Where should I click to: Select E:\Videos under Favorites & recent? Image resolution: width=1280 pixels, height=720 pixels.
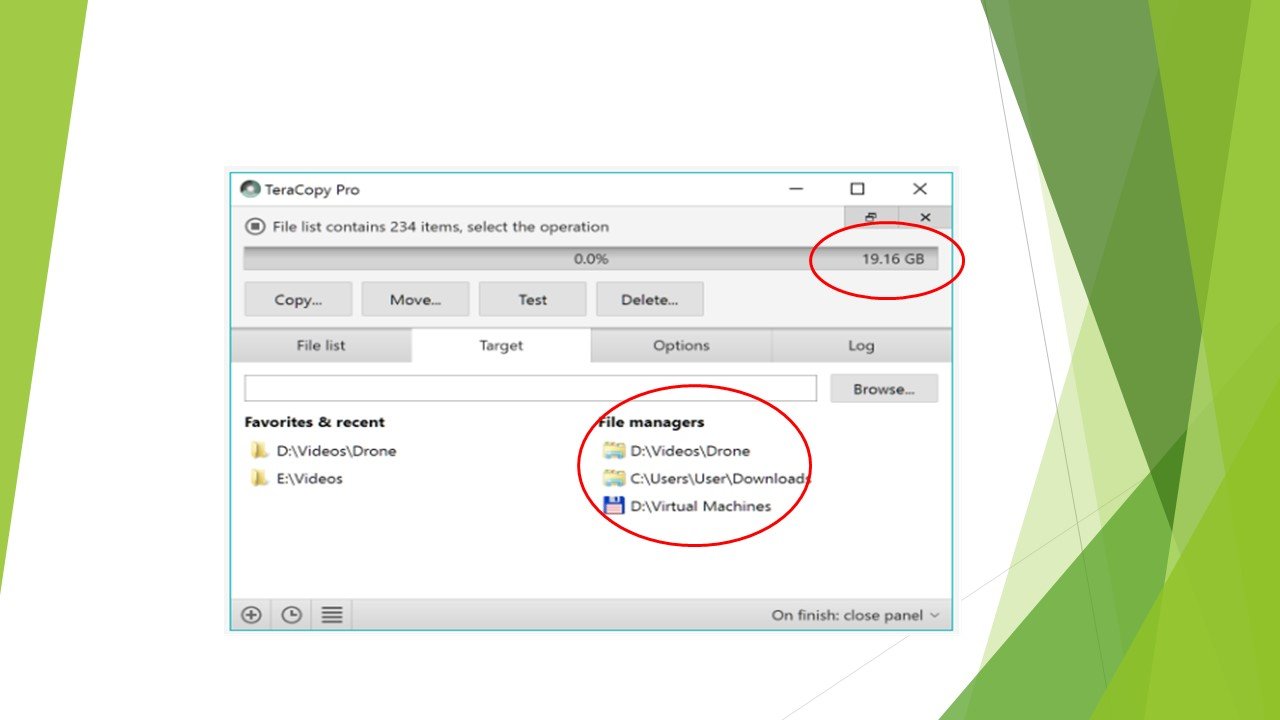309,479
